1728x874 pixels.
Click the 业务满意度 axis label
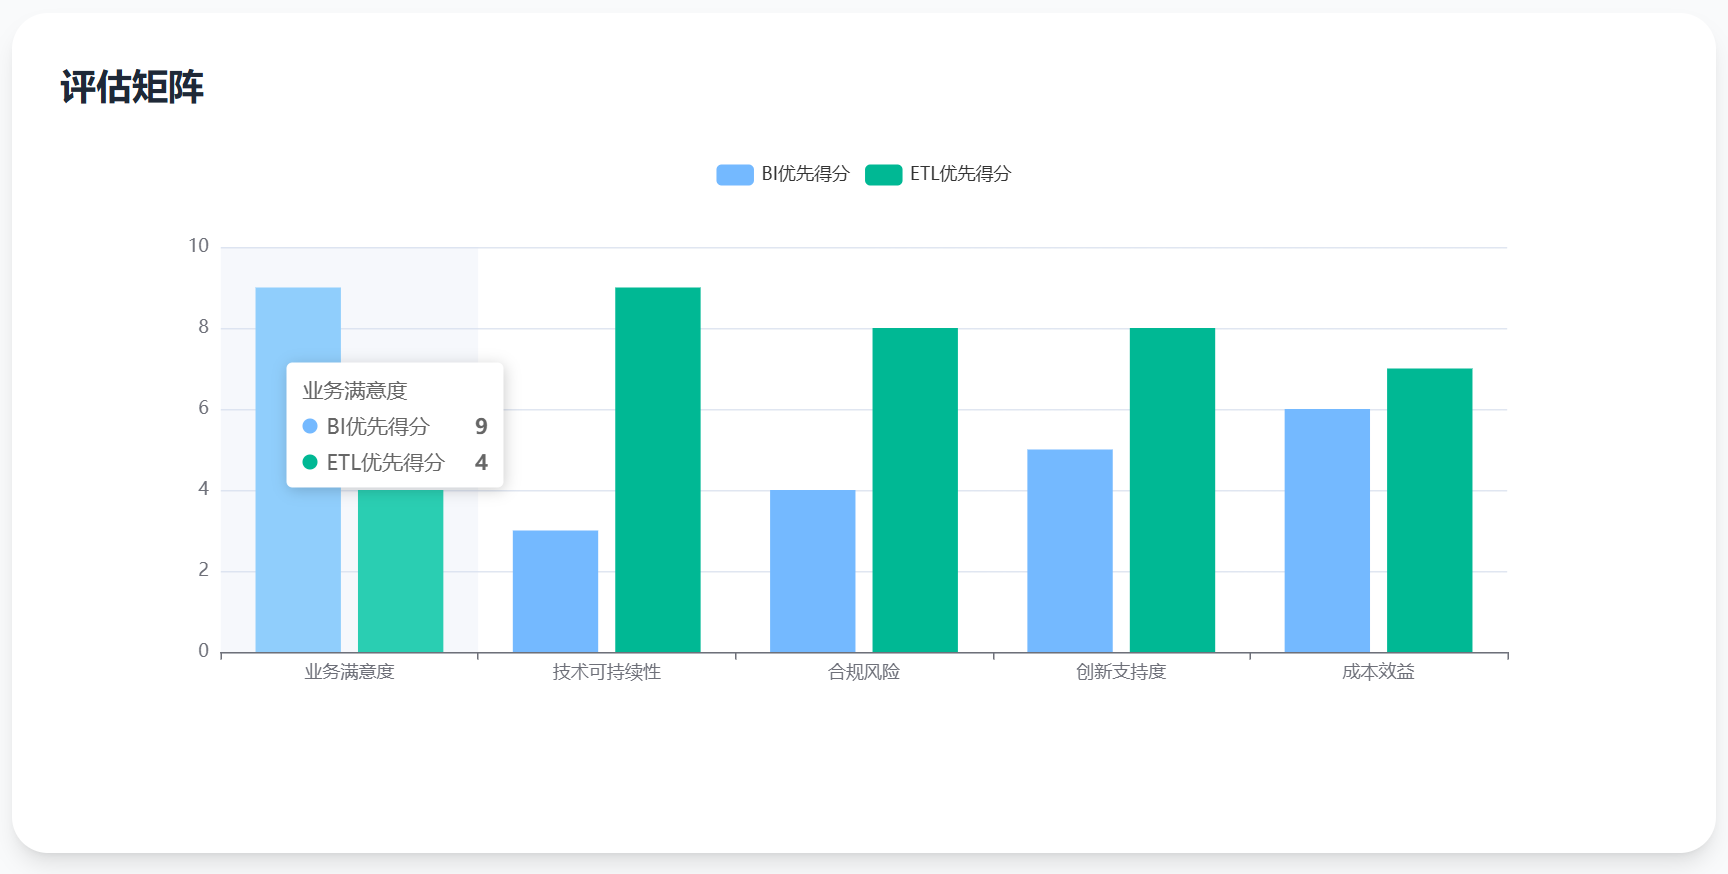(x=349, y=672)
